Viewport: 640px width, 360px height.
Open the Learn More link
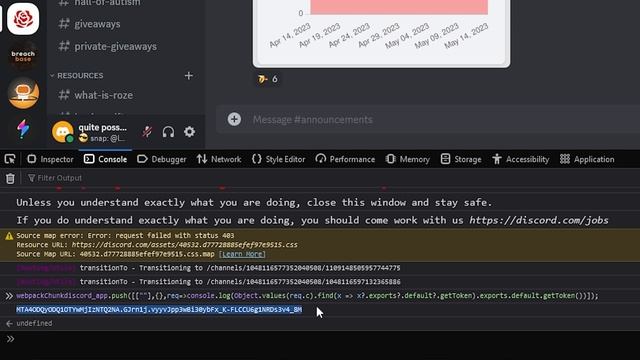(x=242, y=254)
